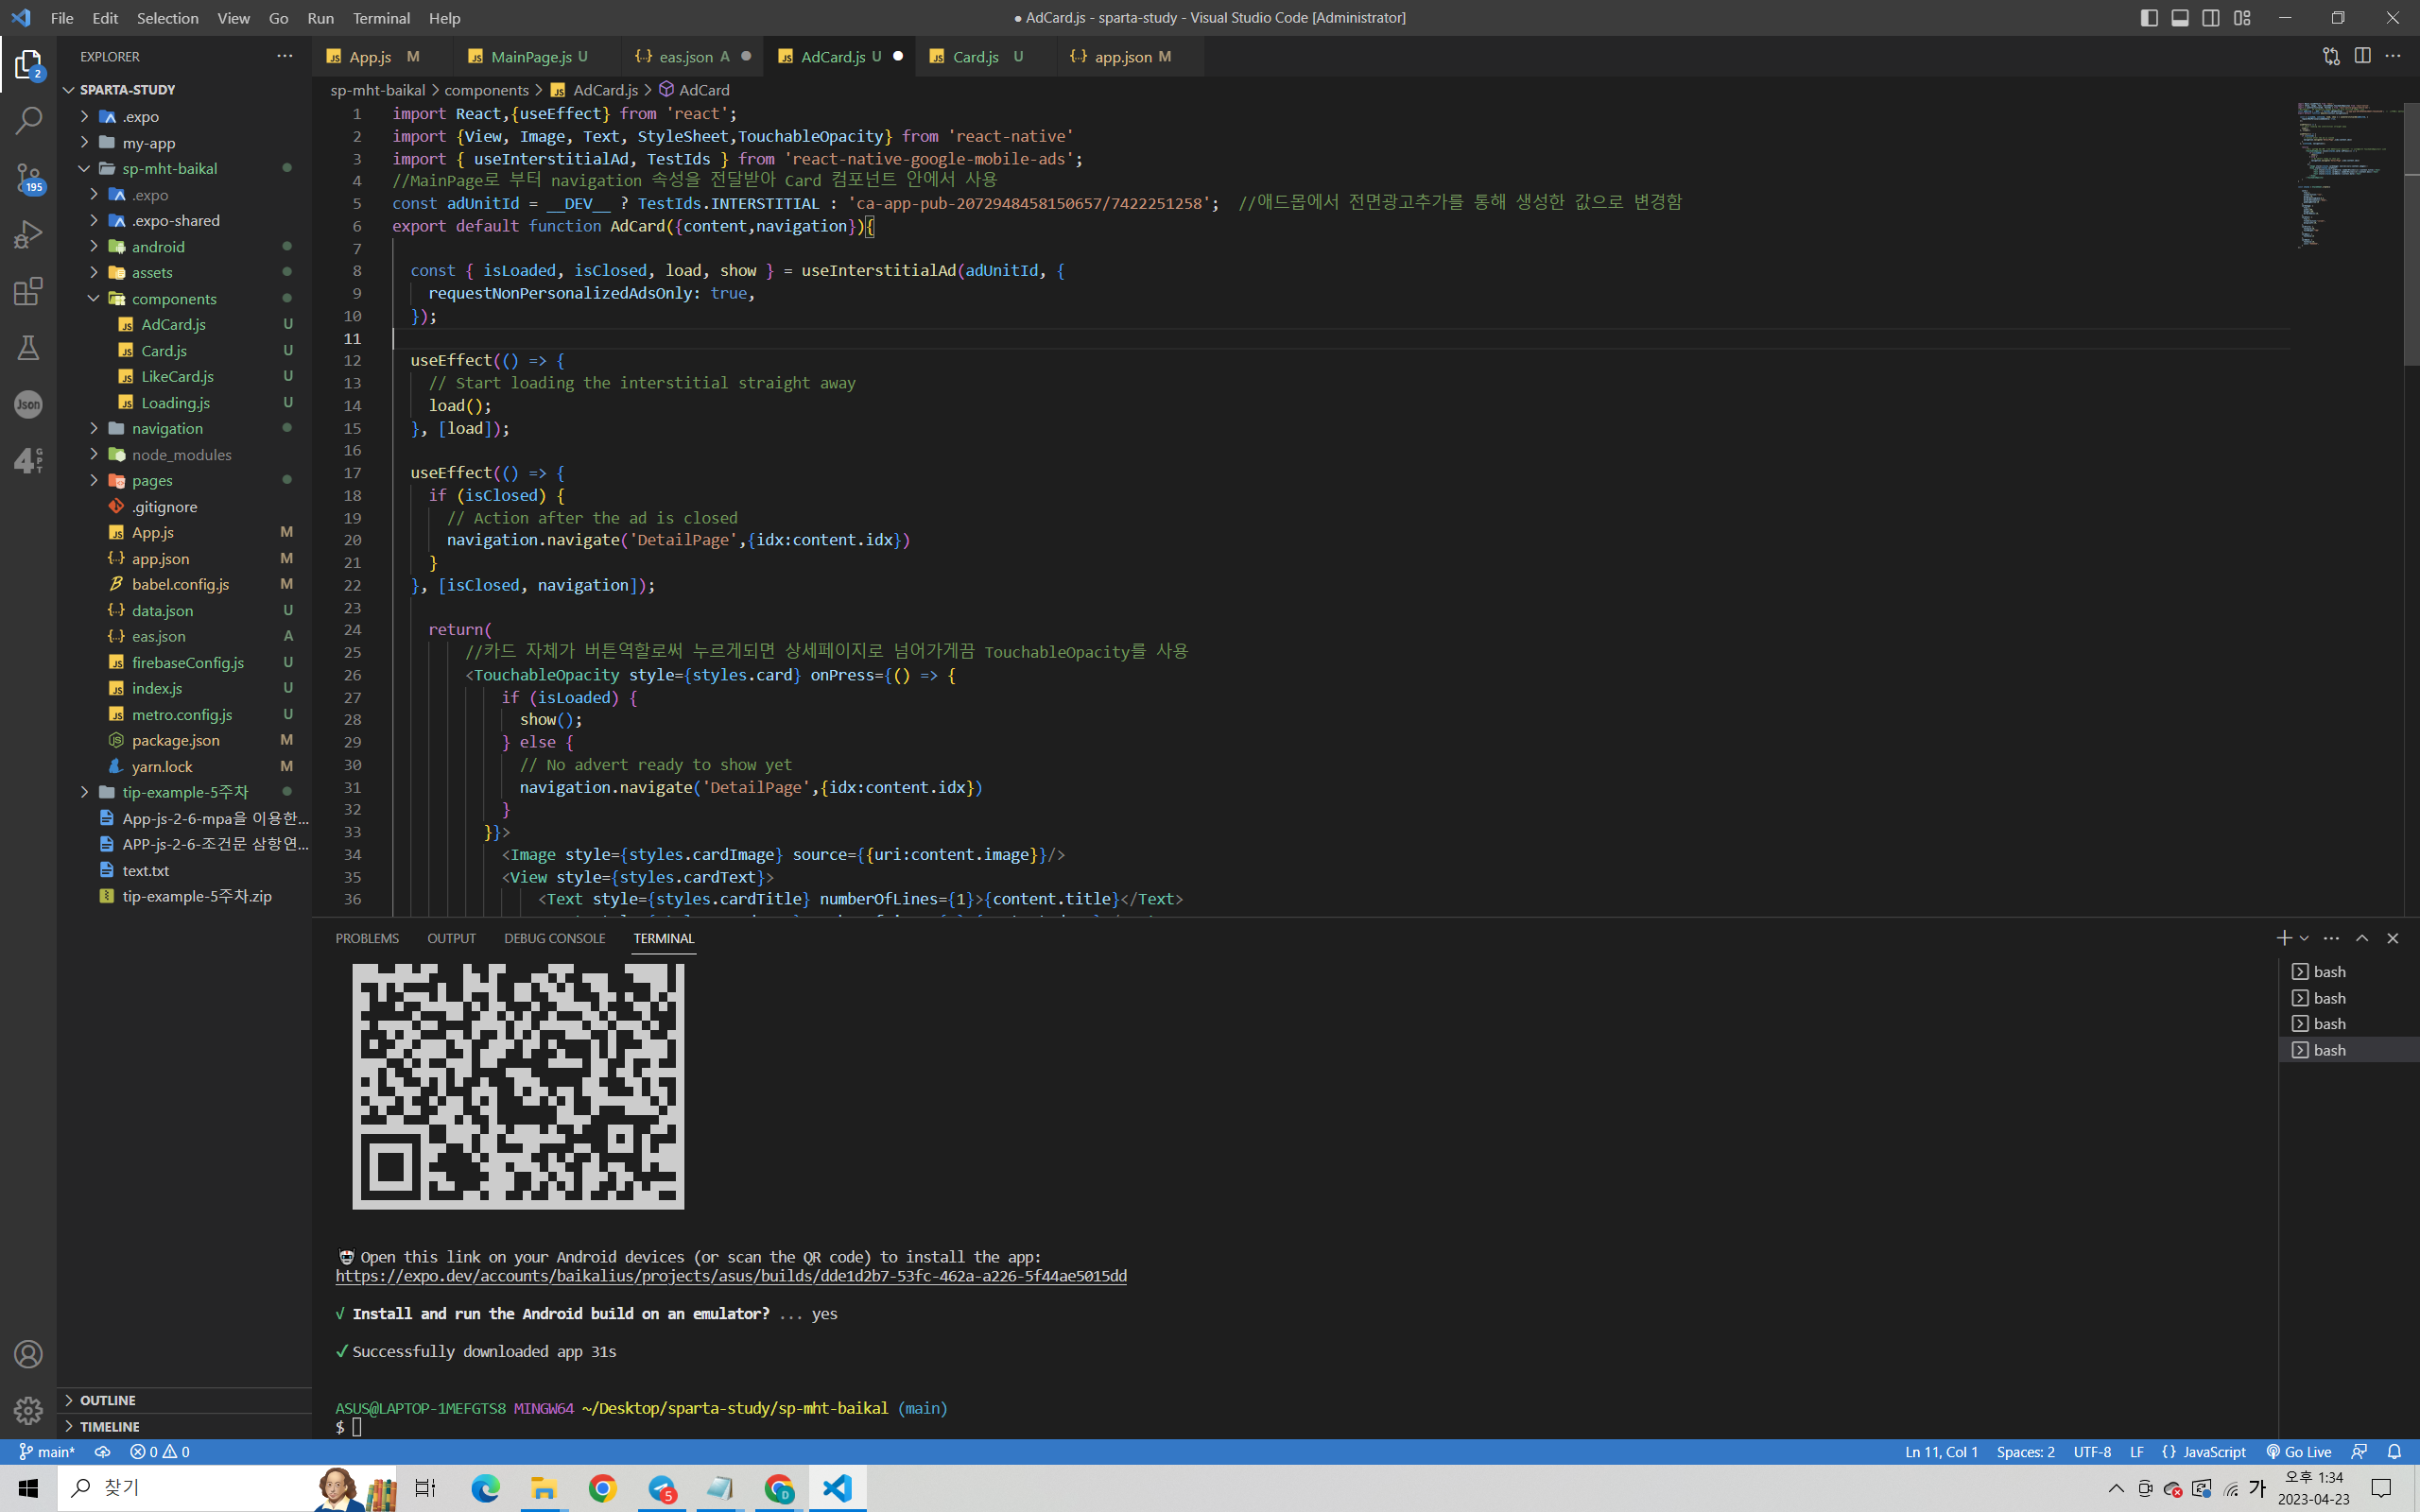
Task: Change encoding via UTF-8 status item
Action: point(2092,1452)
